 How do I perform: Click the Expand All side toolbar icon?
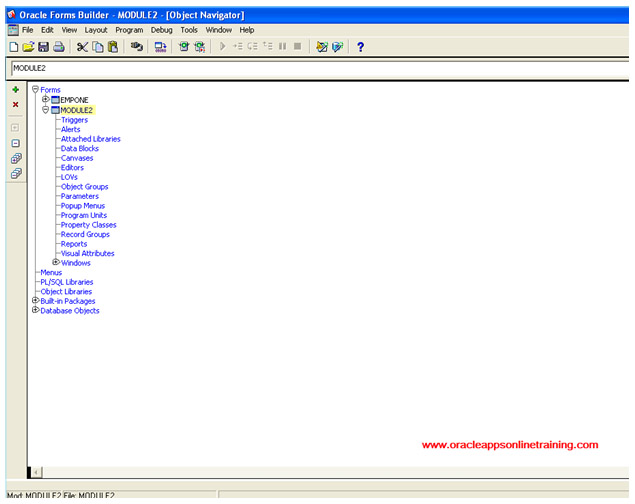(16, 159)
